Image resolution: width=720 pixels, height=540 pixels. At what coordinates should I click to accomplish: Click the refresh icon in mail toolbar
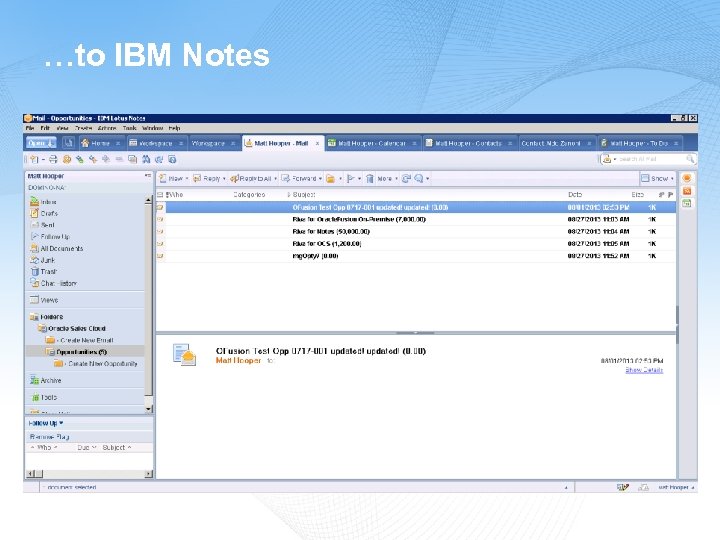pos(406,179)
